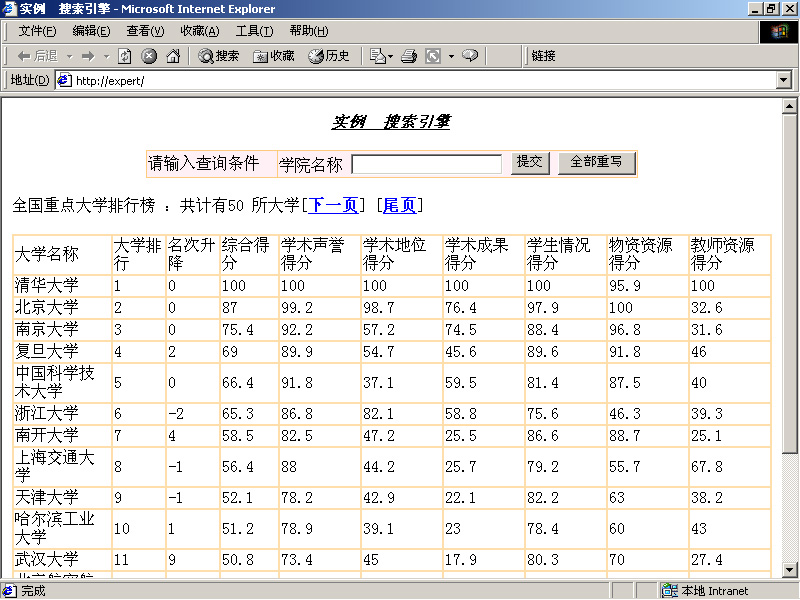Click the 75.4 score in 南京大学 row
The height and width of the screenshot is (600, 800).
coord(238,330)
